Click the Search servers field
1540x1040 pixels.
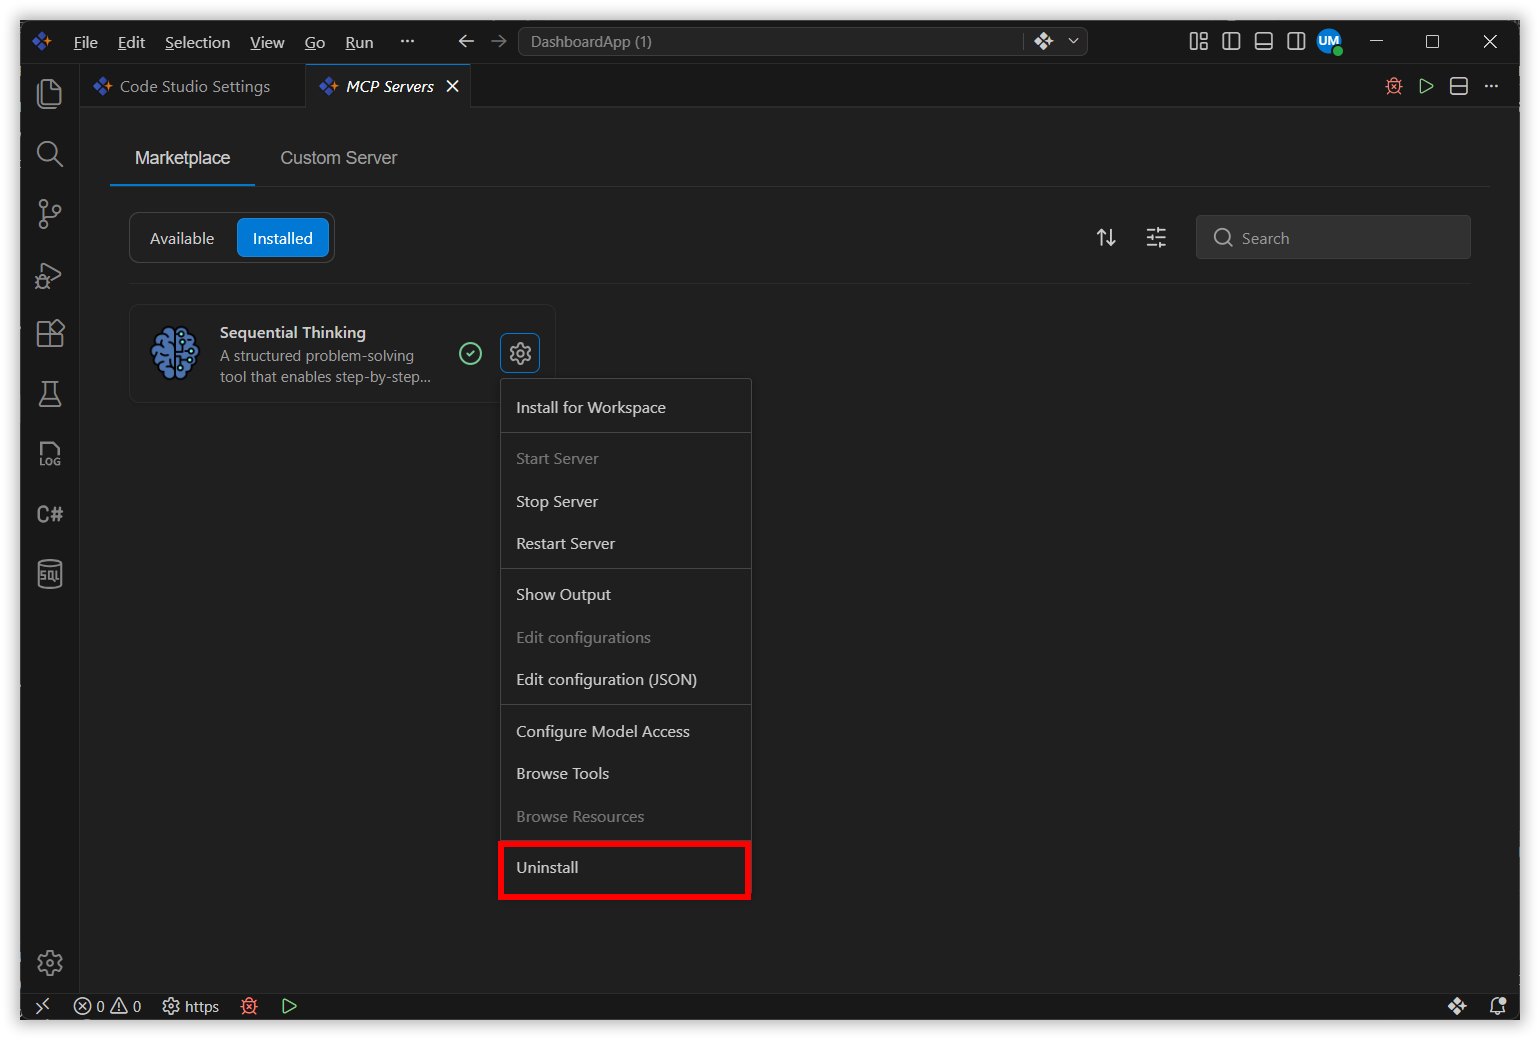click(x=1333, y=238)
